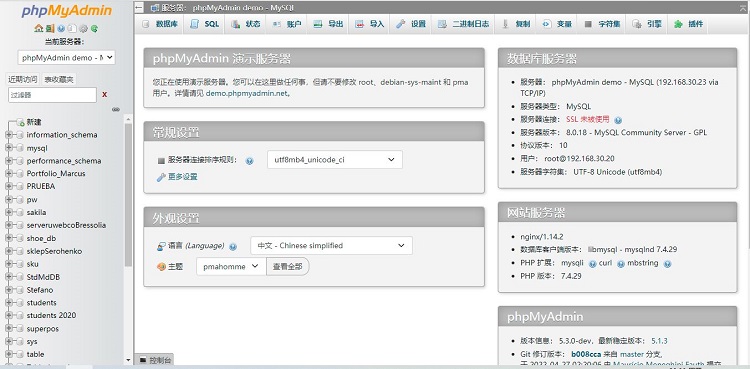Open the 字符集 tab
The height and width of the screenshot is (369, 750).
(602, 24)
